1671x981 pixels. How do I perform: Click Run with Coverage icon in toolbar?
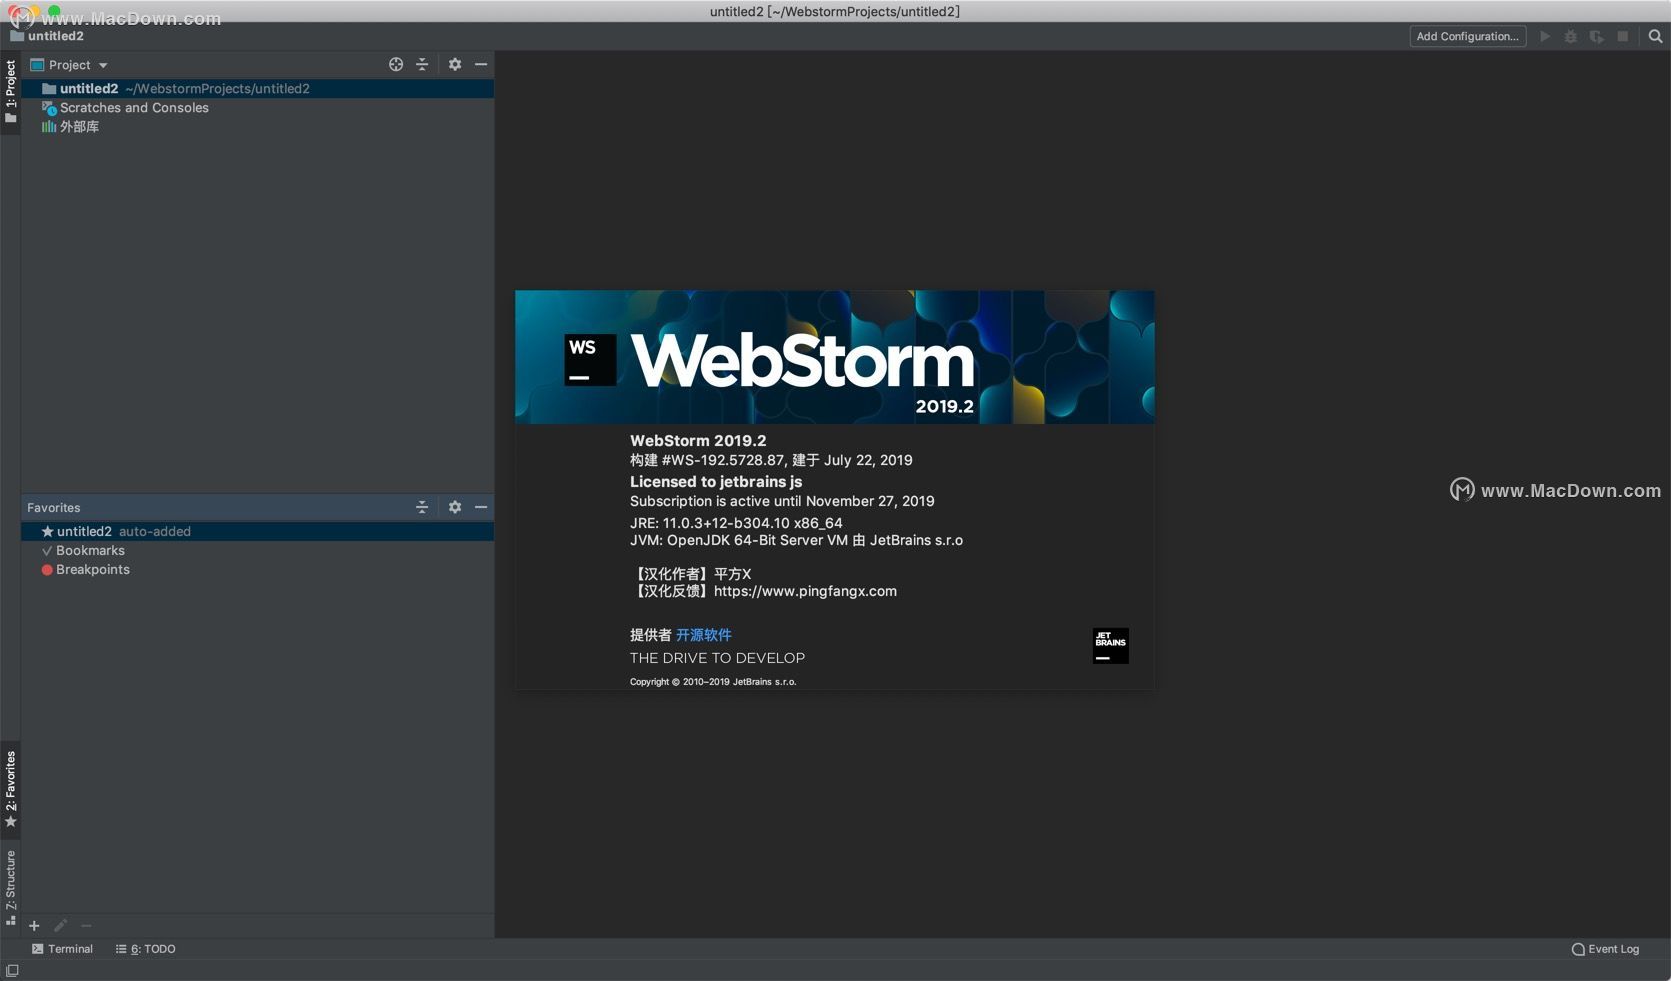tap(1597, 36)
